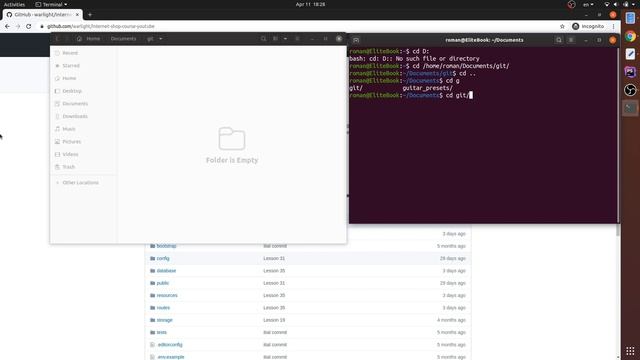The image size is (640, 360).
Task: Click Lesson 35 commit message for database
Action: [x=274, y=271]
